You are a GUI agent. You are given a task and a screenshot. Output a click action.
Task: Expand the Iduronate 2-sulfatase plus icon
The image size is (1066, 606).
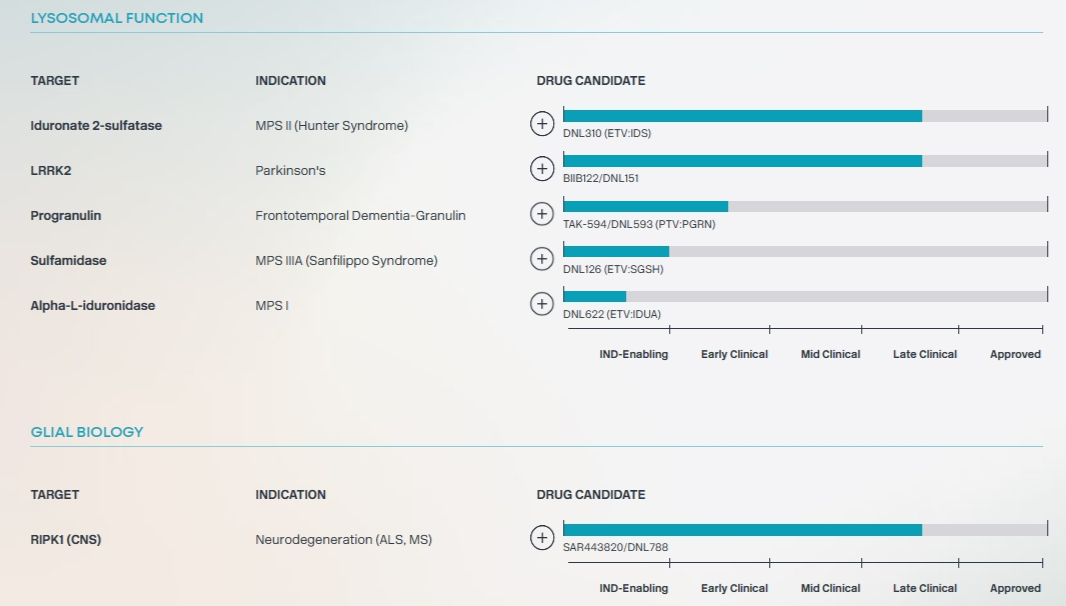541,124
